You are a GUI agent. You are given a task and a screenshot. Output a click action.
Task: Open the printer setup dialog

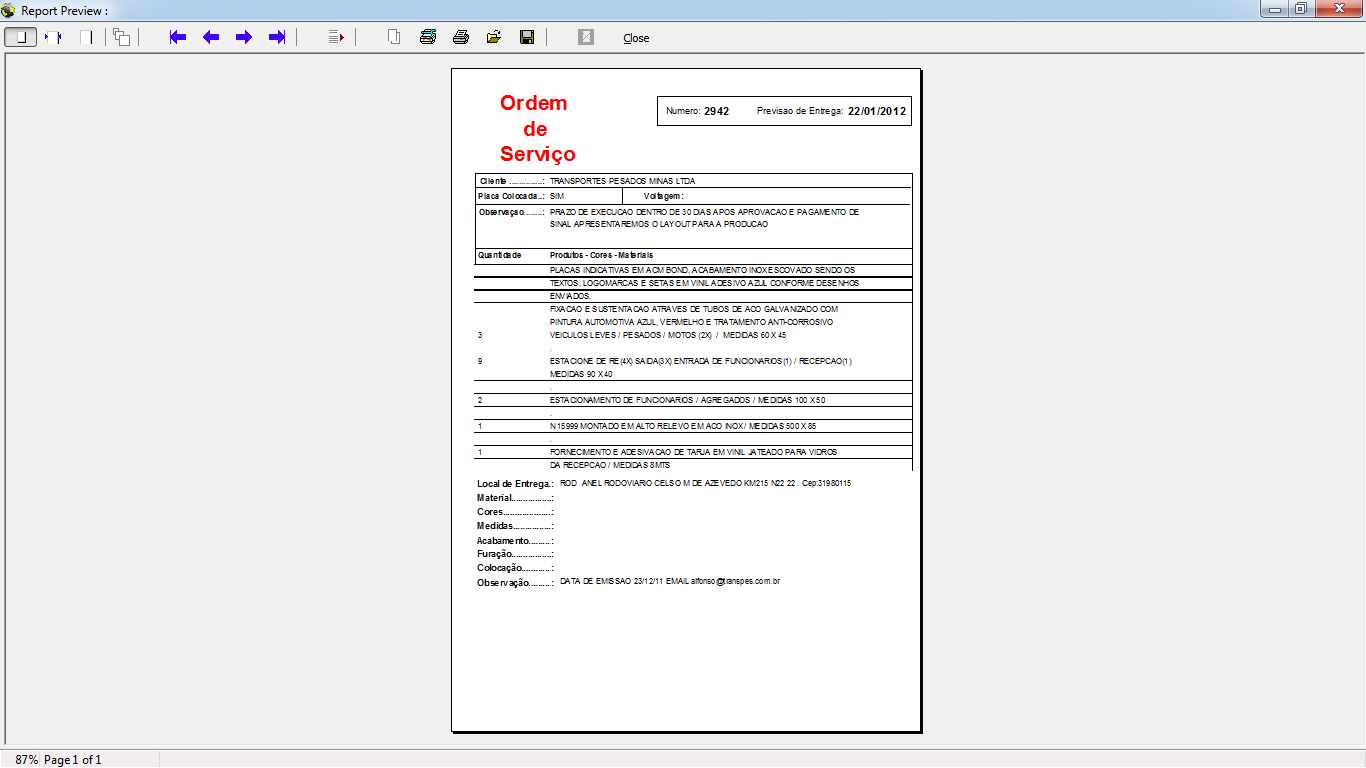pyautogui.click(x=428, y=37)
